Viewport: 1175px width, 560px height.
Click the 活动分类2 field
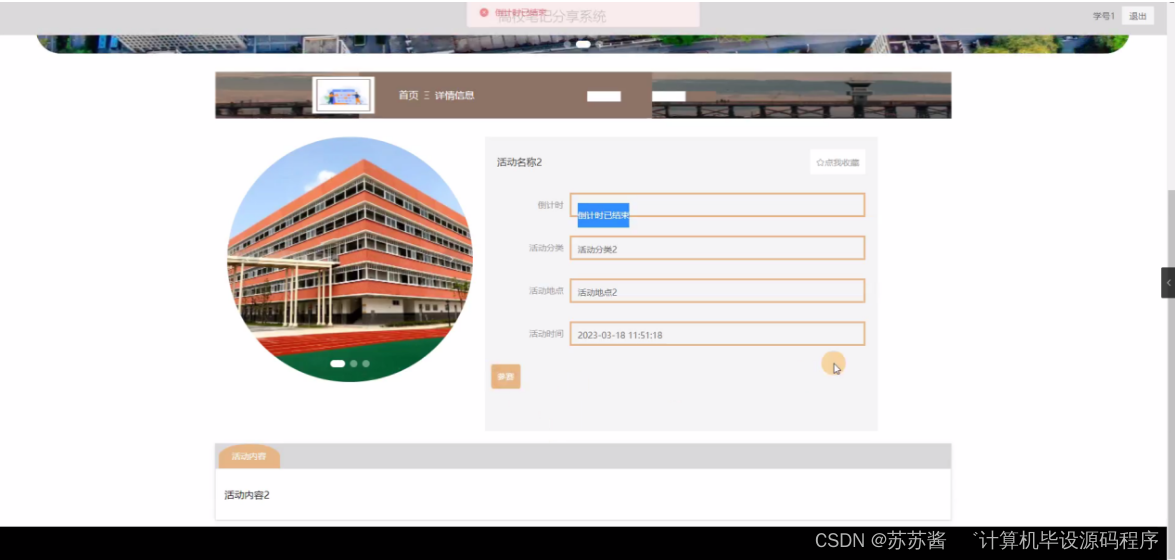coord(717,248)
